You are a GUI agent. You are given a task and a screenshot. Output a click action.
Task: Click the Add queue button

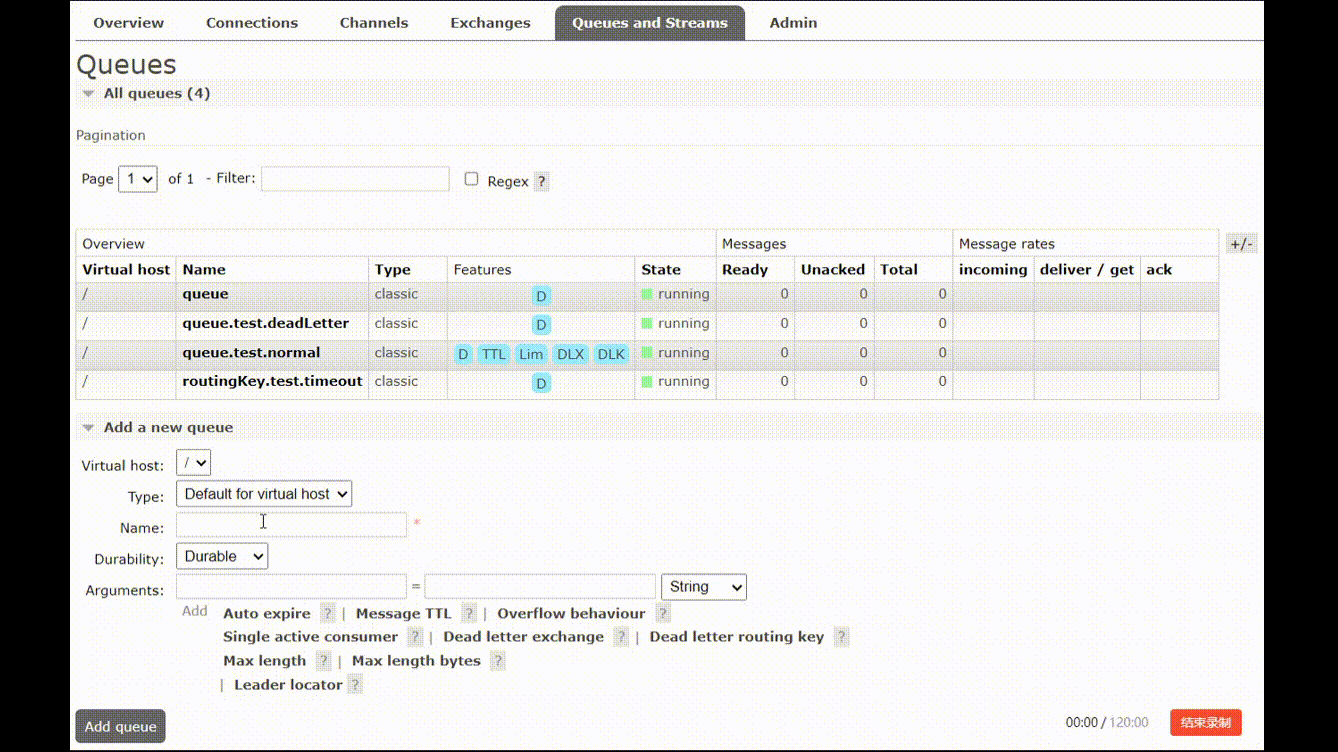click(x=120, y=726)
